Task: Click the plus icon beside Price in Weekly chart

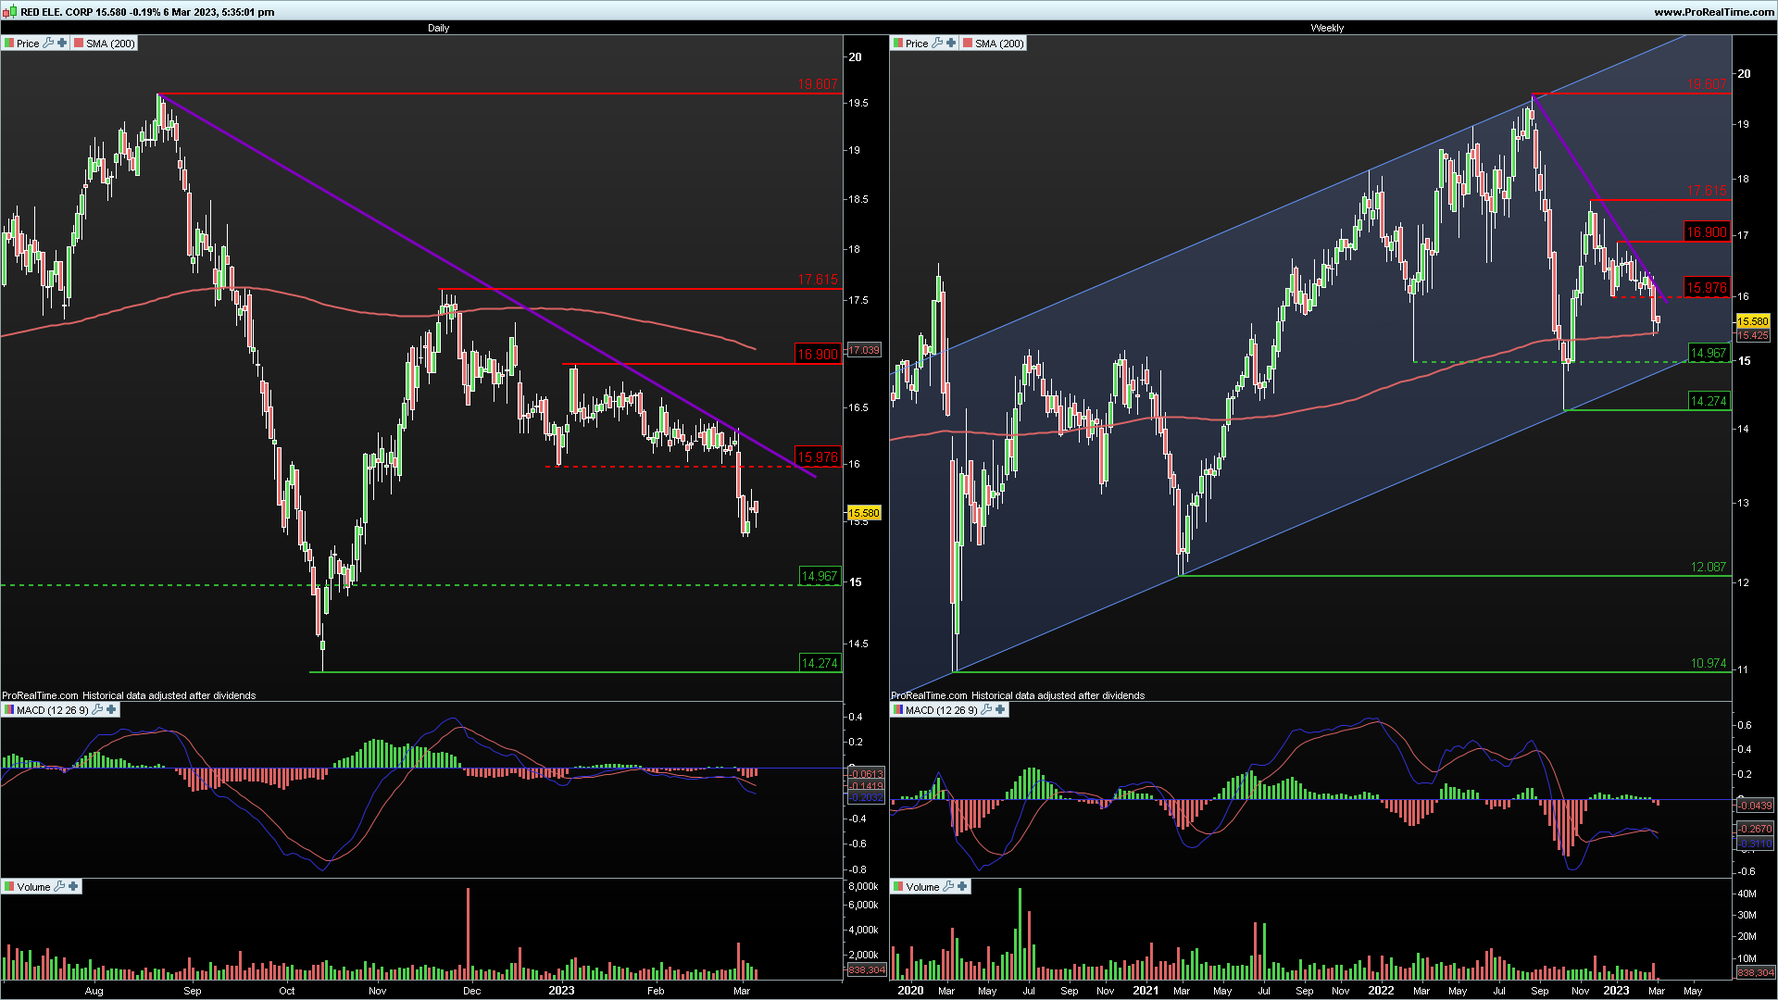Action: (x=951, y=43)
